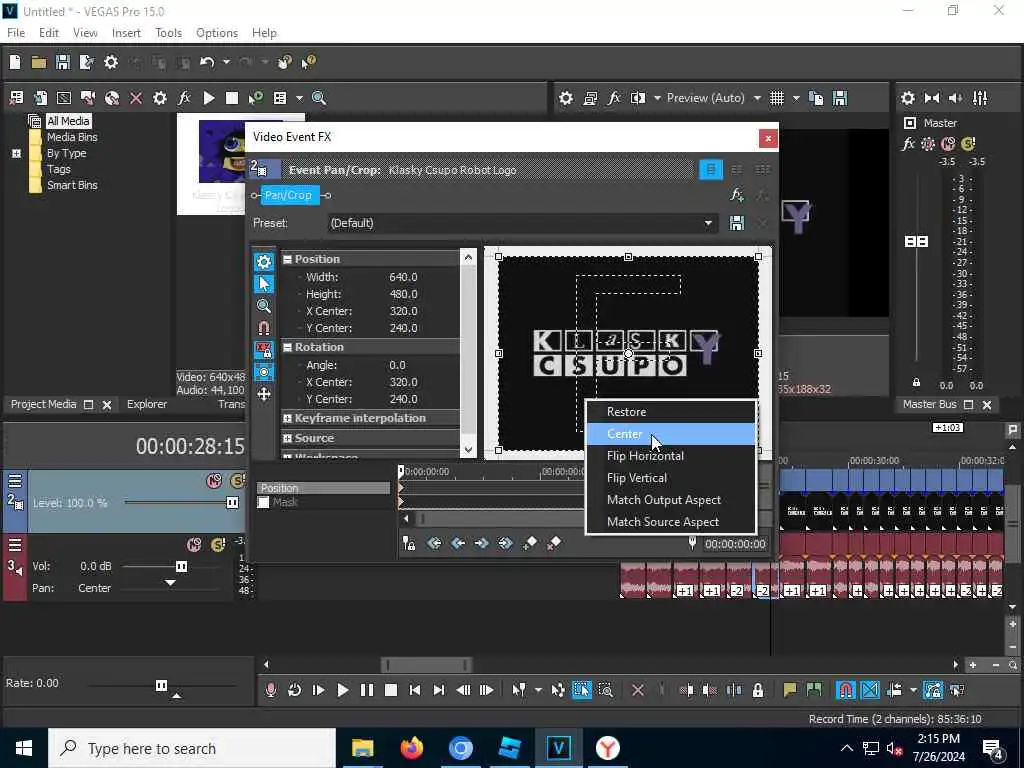The width and height of the screenshot is (1024, 768).
Task: Show Pan/Crop properties gear icon
Action: point(264,262)
